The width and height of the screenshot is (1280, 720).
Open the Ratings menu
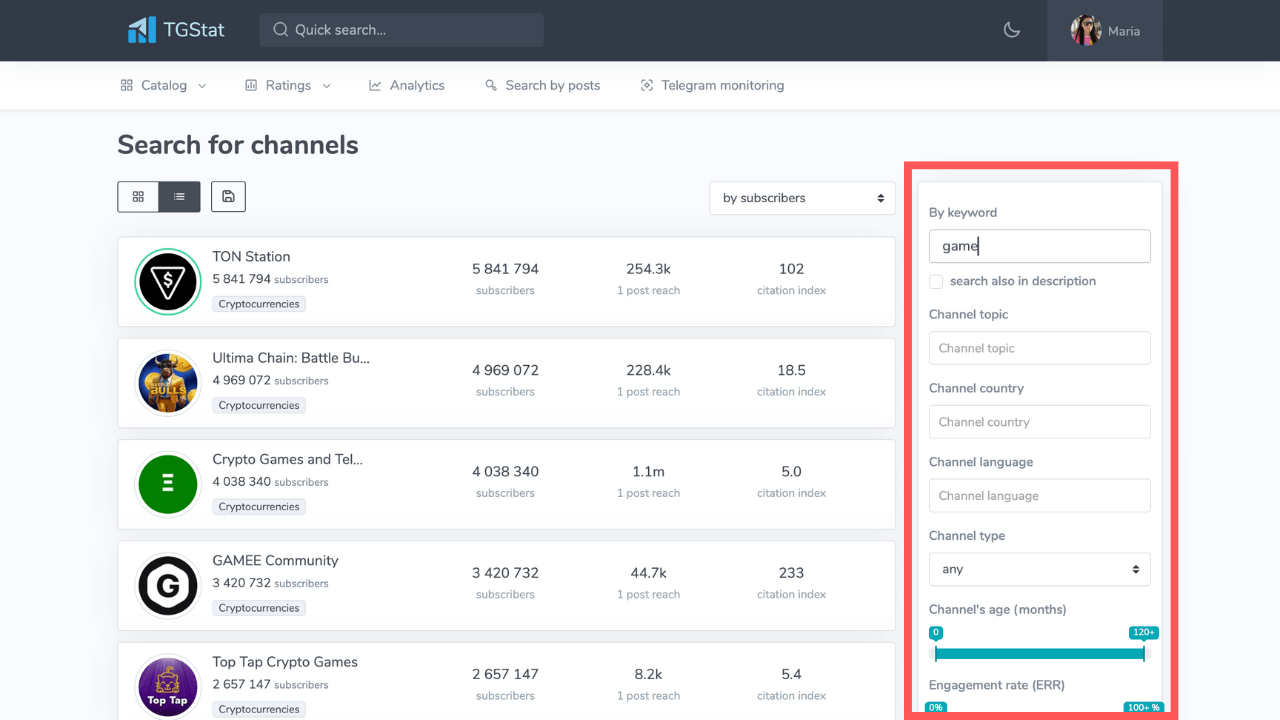click(x=288, y=86)
